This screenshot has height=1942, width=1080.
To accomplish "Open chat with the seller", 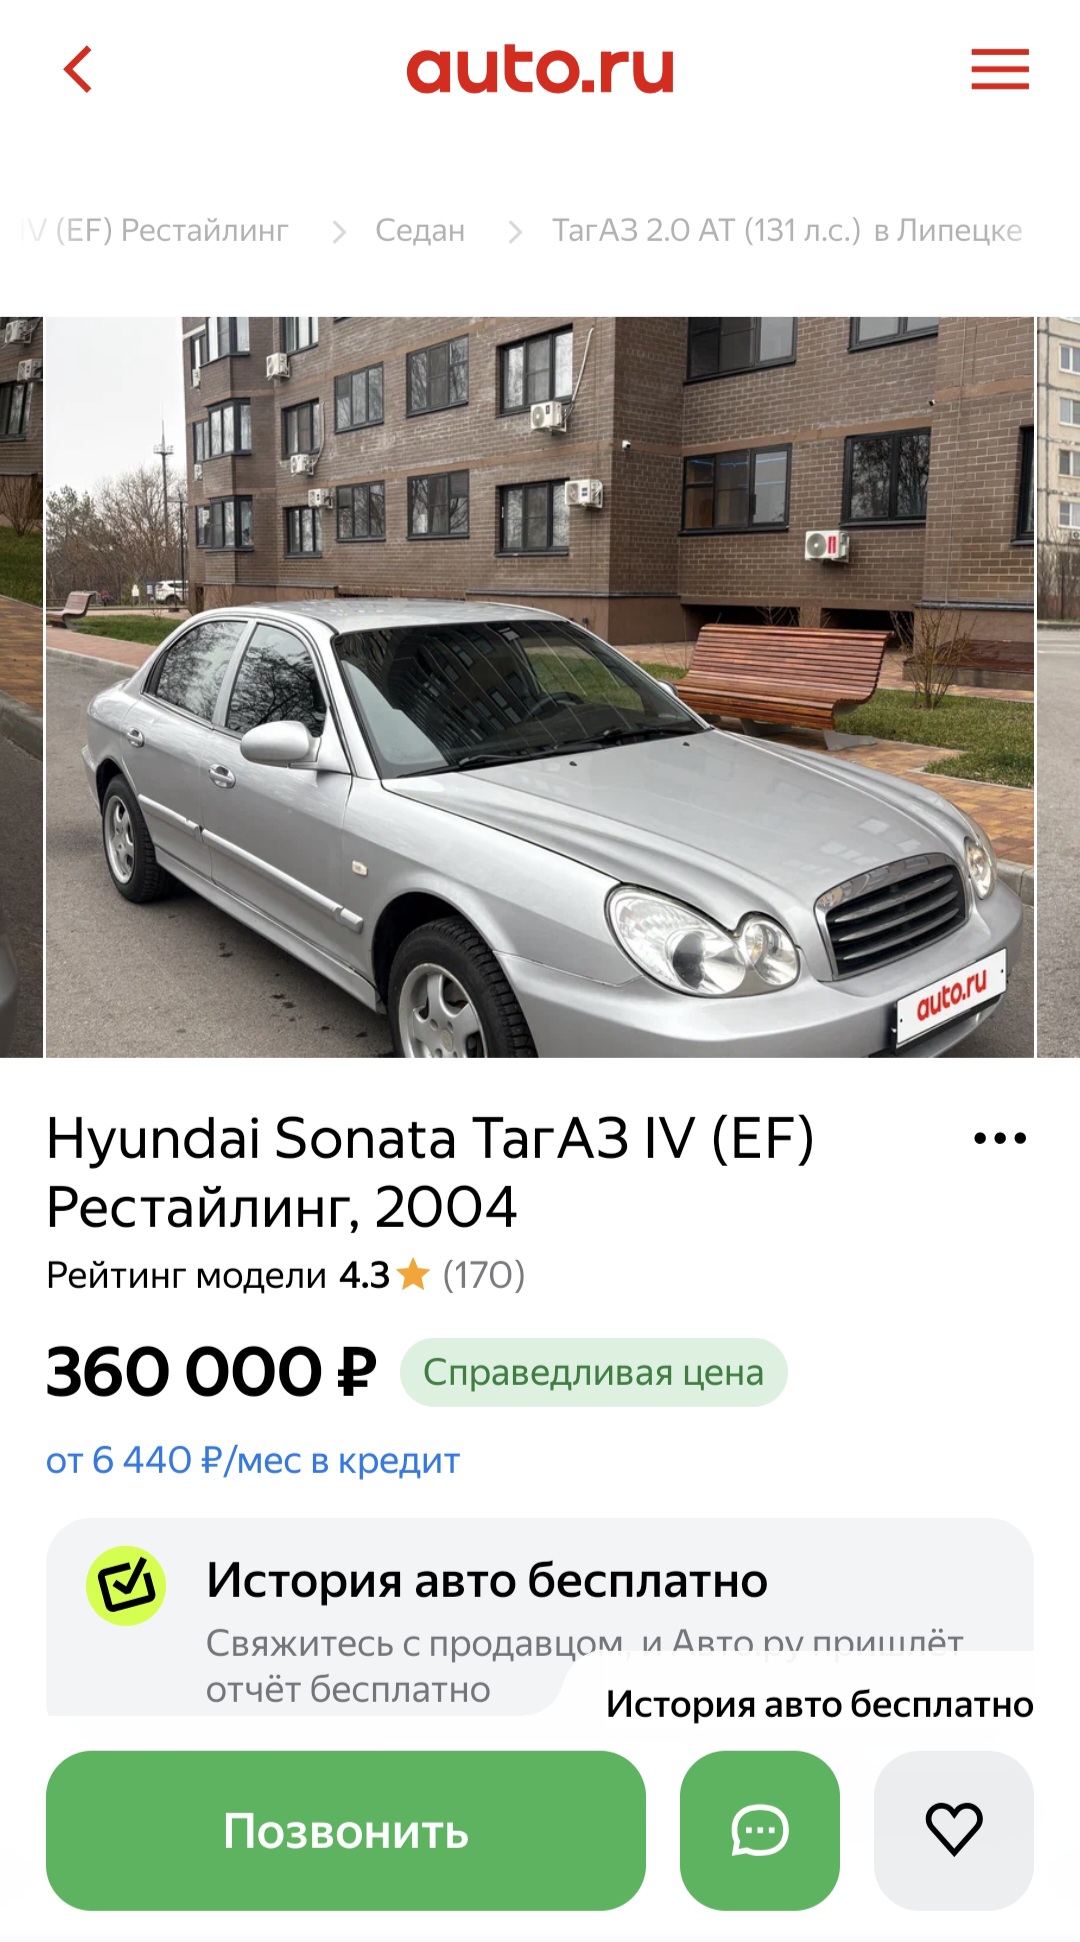I will pyautogui.click(x=760, y=1830).
